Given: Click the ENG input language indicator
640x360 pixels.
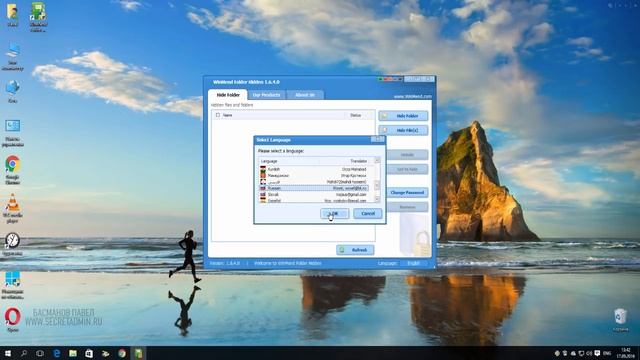Looking at the screenshot, I should click(607, 353).
